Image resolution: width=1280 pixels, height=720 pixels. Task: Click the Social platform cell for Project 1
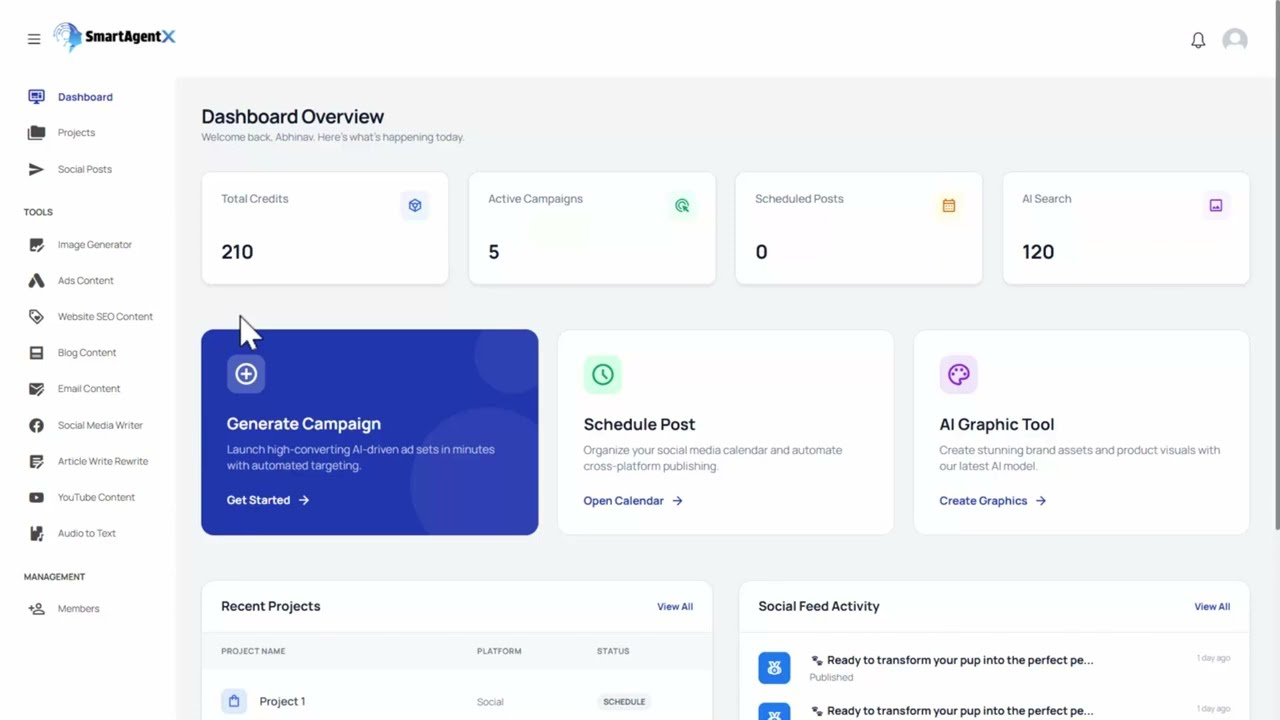click(490, 701)
